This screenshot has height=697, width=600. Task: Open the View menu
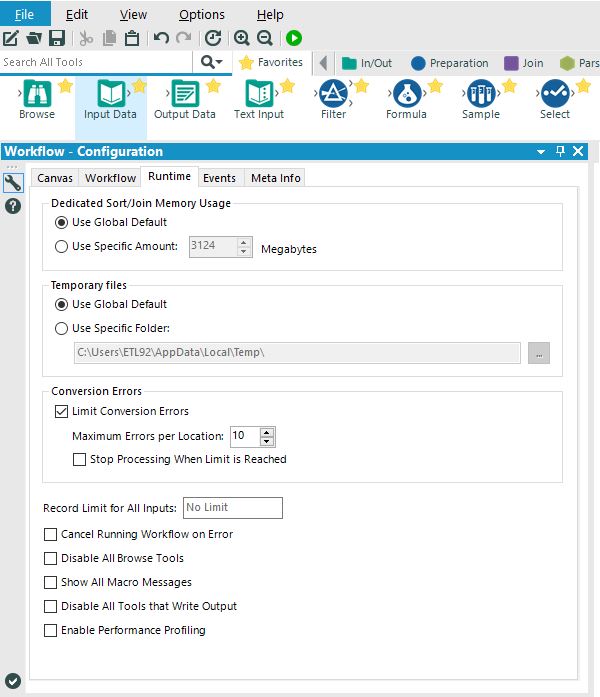tap(133, 14)
